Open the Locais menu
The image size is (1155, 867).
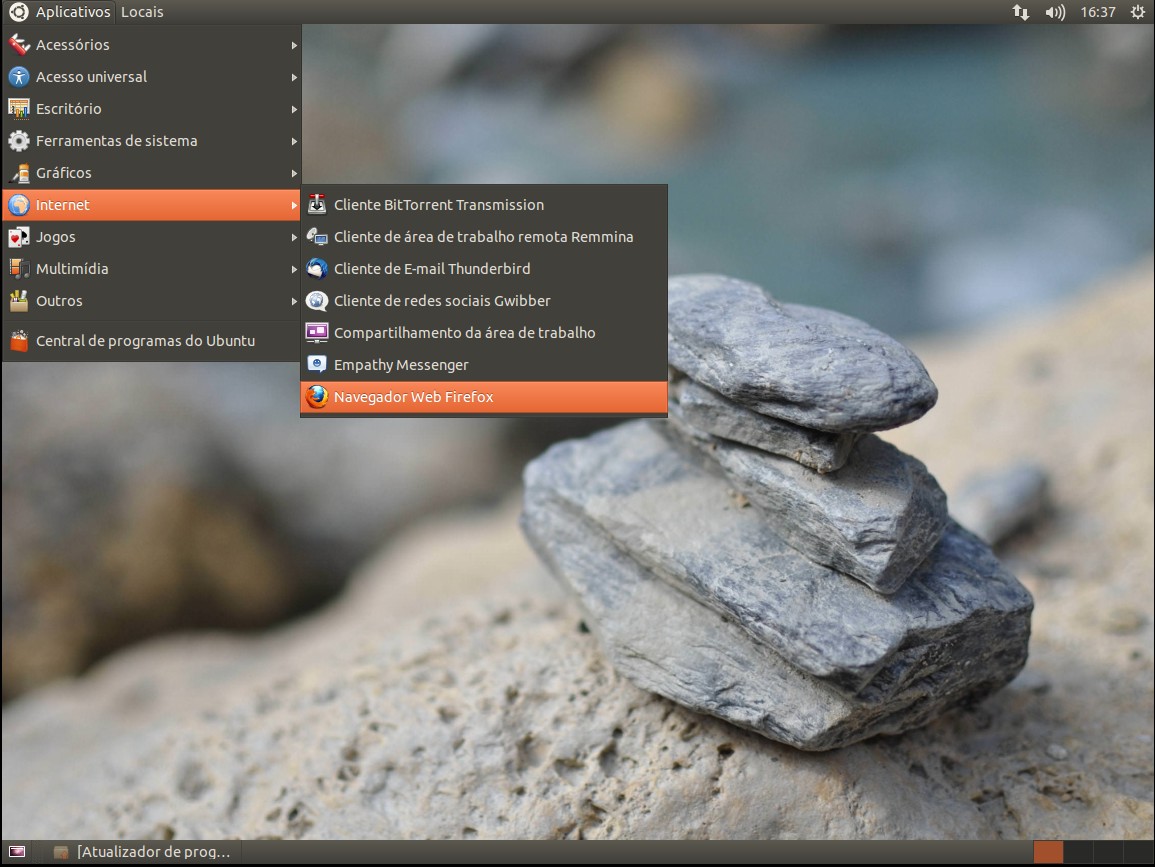(142, 12)
